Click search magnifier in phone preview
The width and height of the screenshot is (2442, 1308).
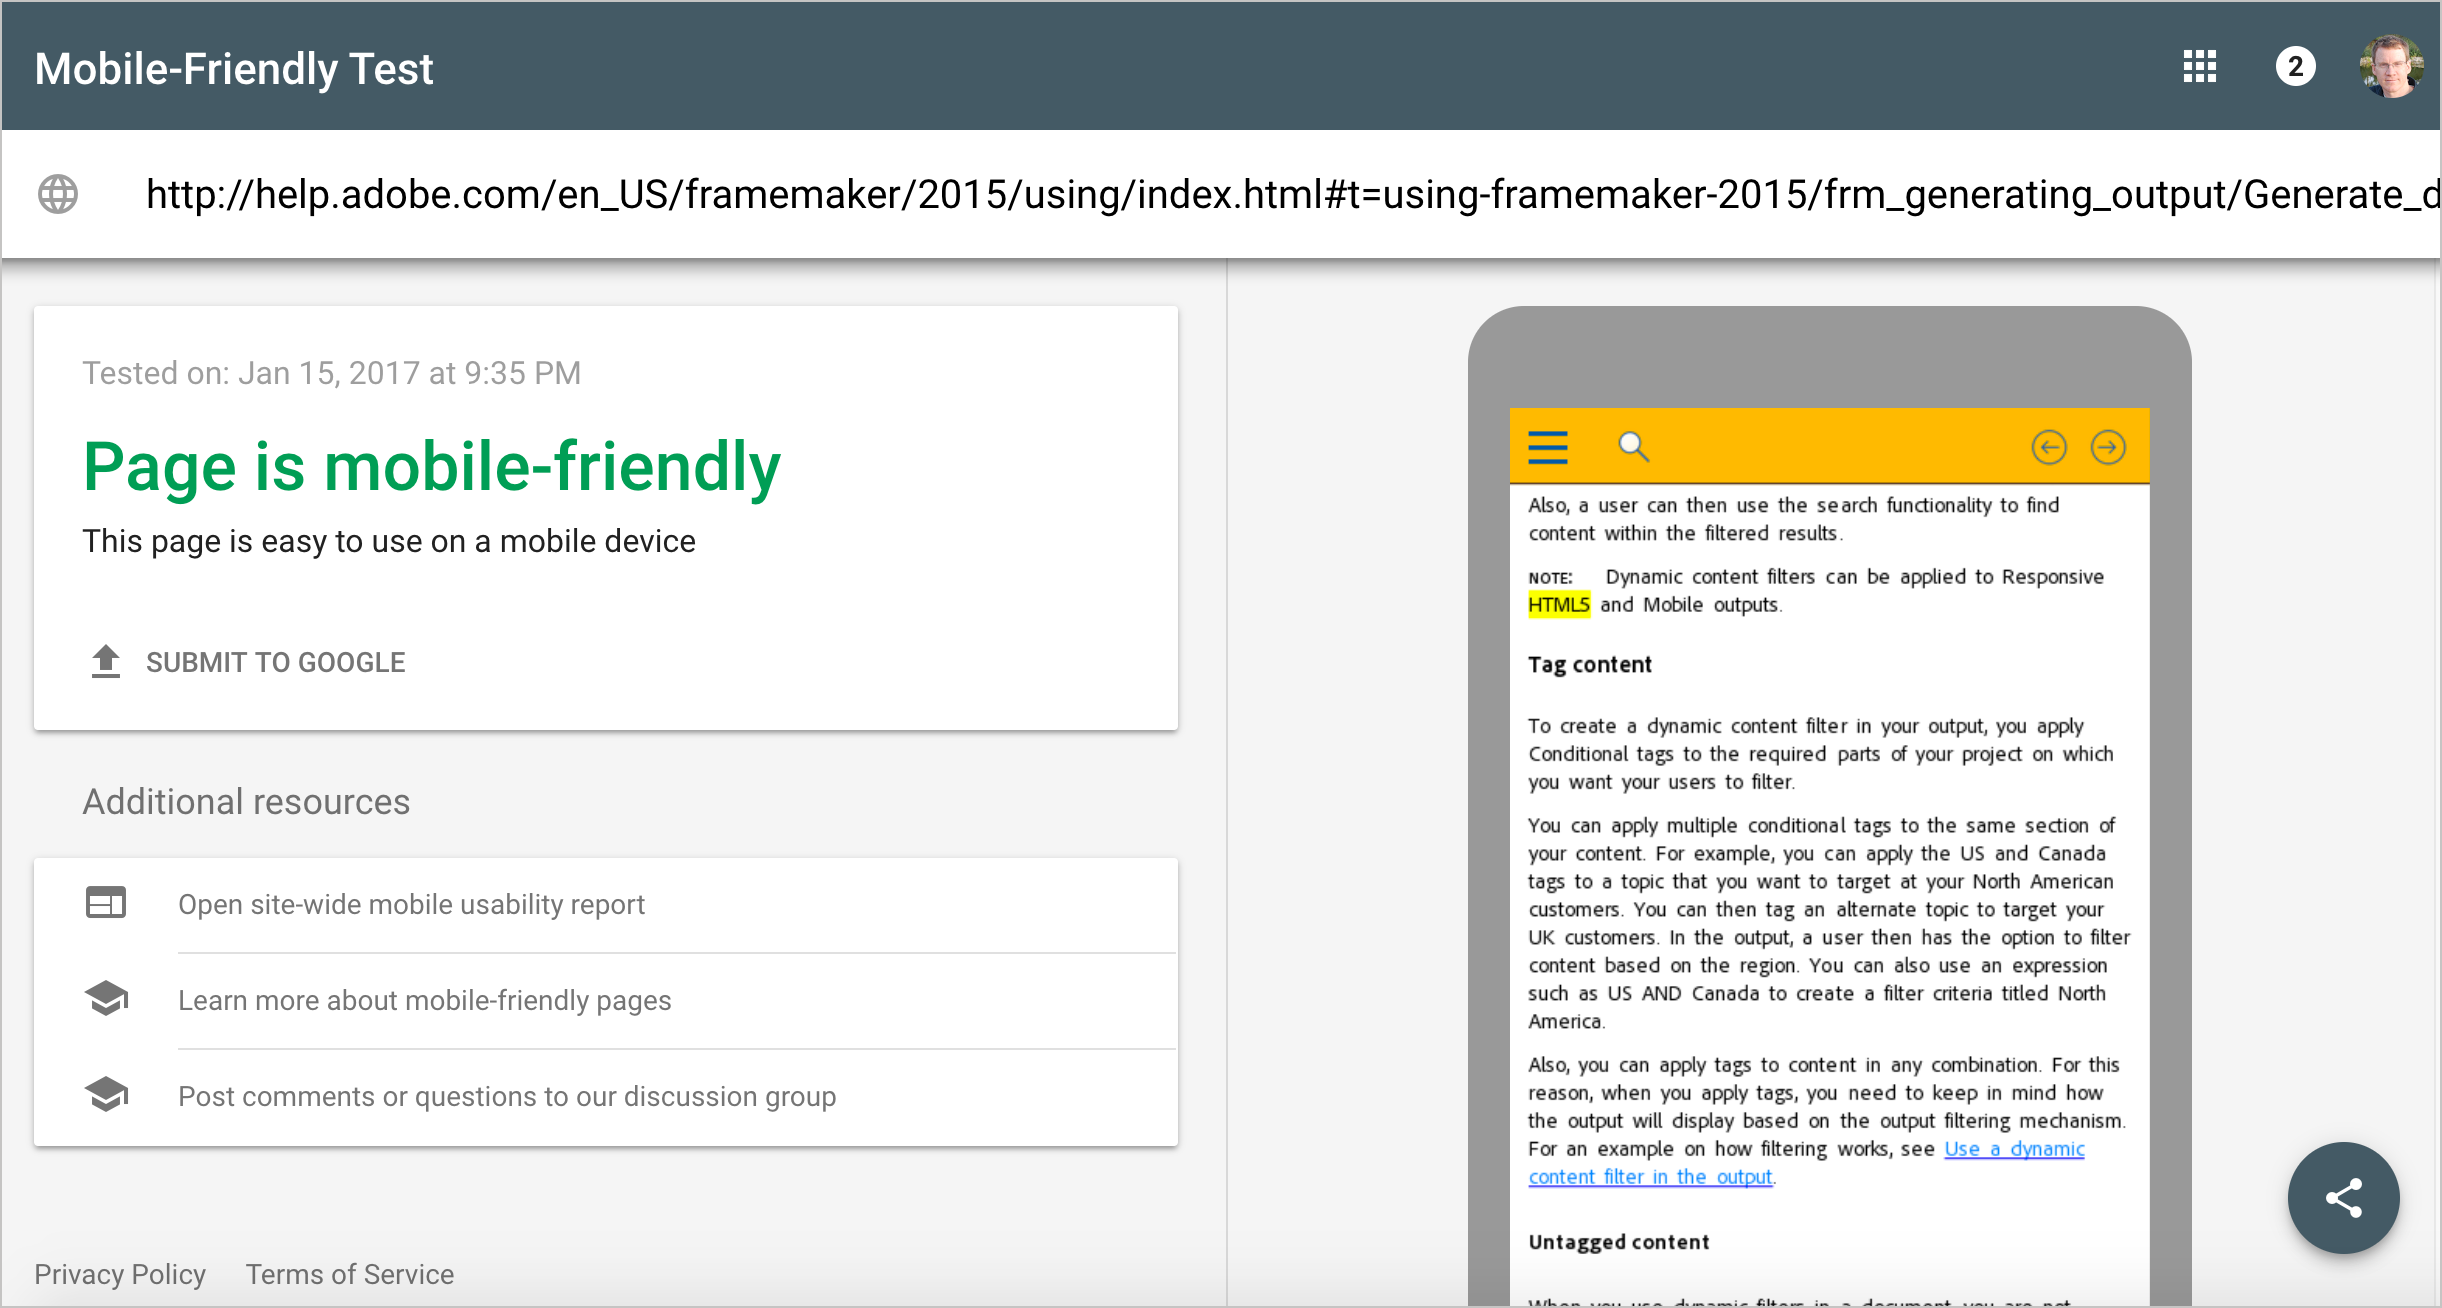pyautogui.click(x=1634, y=447)
